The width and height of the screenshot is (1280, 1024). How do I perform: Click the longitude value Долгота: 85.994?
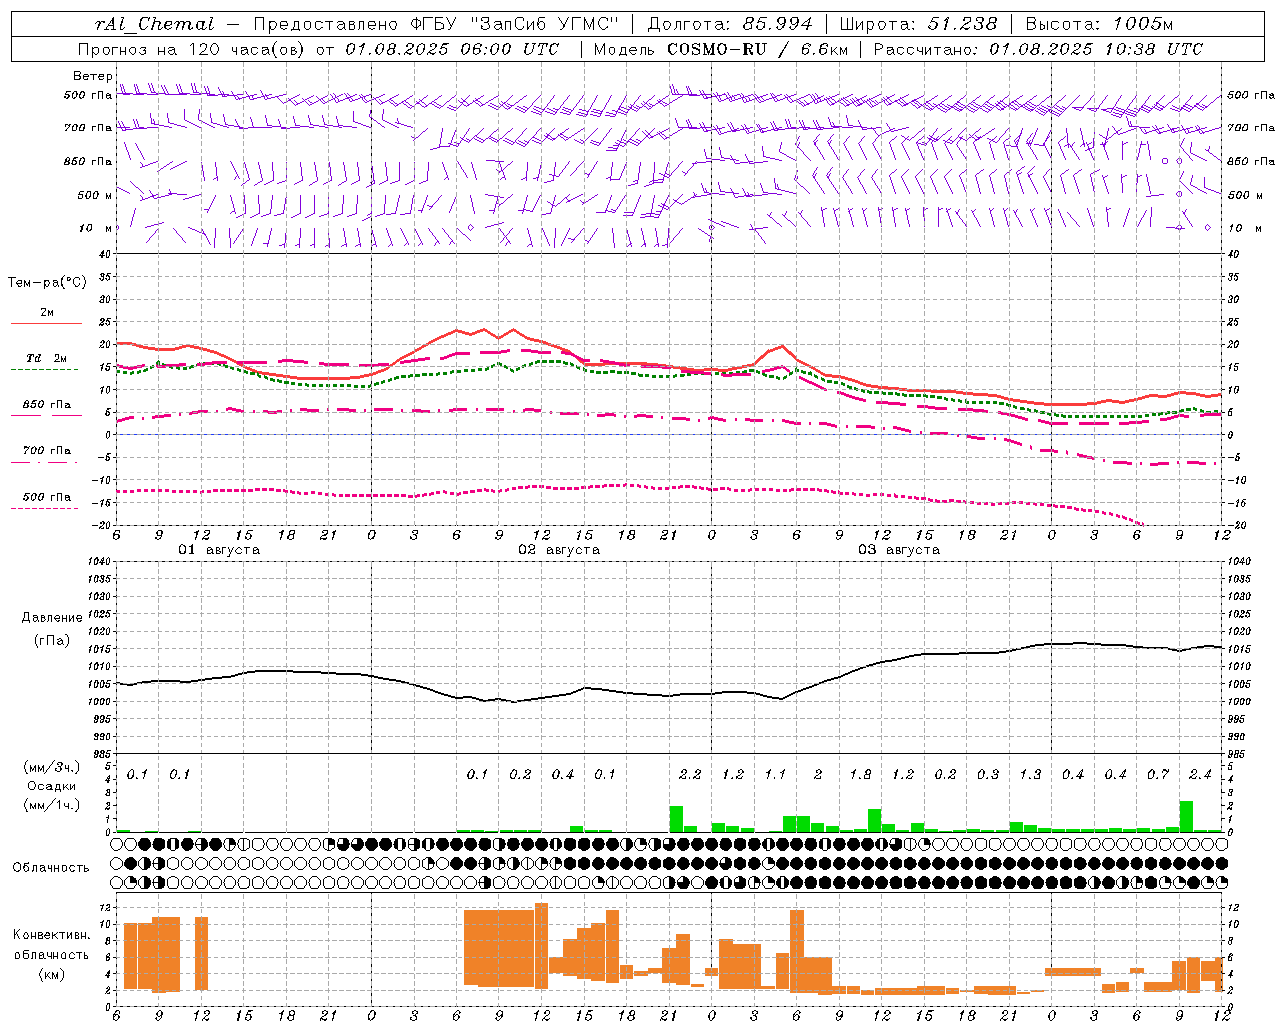(x=730, y=24)
